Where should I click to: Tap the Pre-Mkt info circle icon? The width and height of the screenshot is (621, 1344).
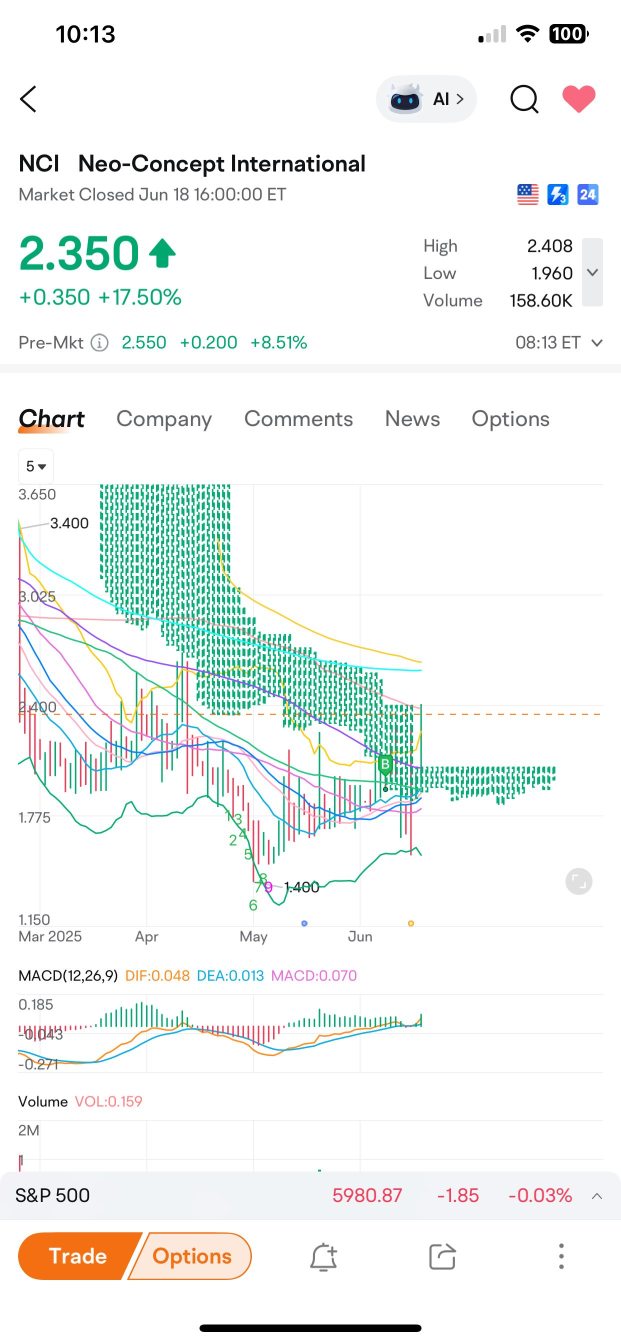[x=100, y=343]
